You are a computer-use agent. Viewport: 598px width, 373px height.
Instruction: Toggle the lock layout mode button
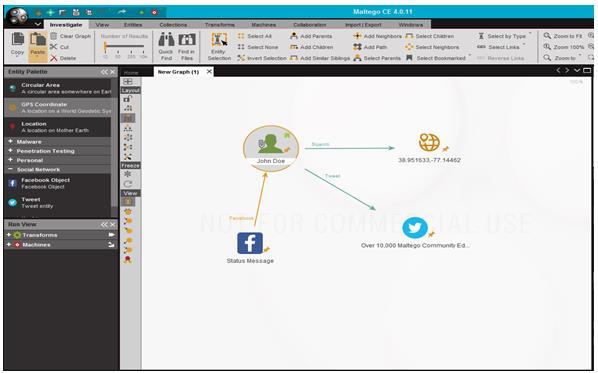127,99
